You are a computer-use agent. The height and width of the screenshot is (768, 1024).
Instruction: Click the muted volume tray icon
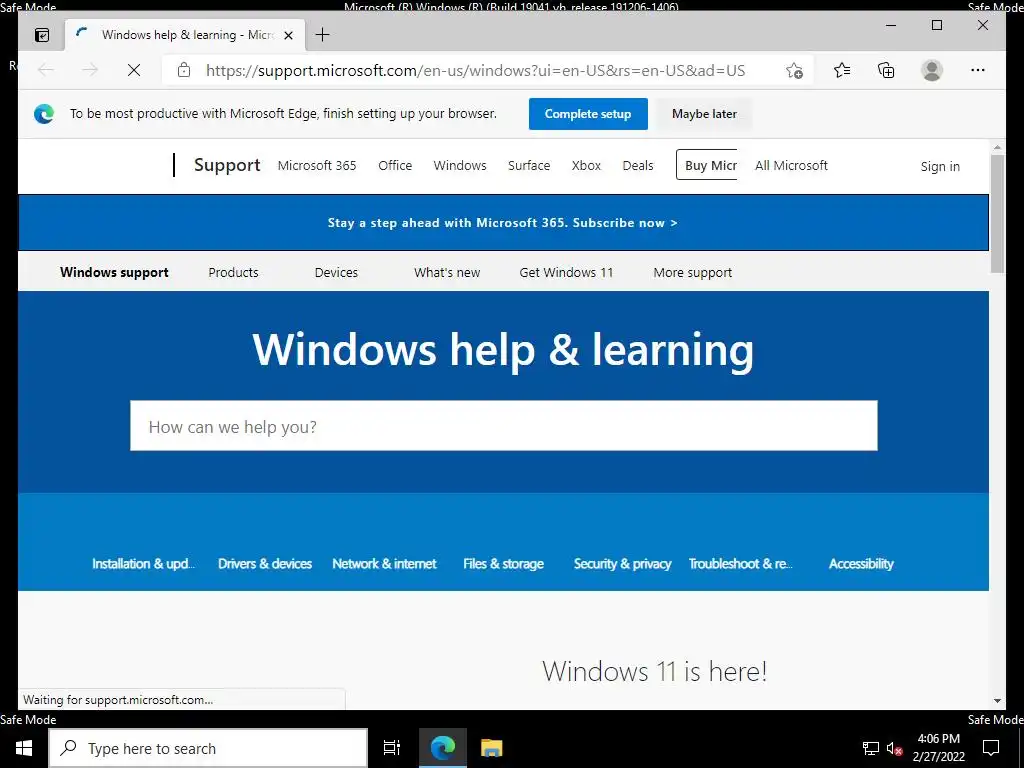coord(895,748)
